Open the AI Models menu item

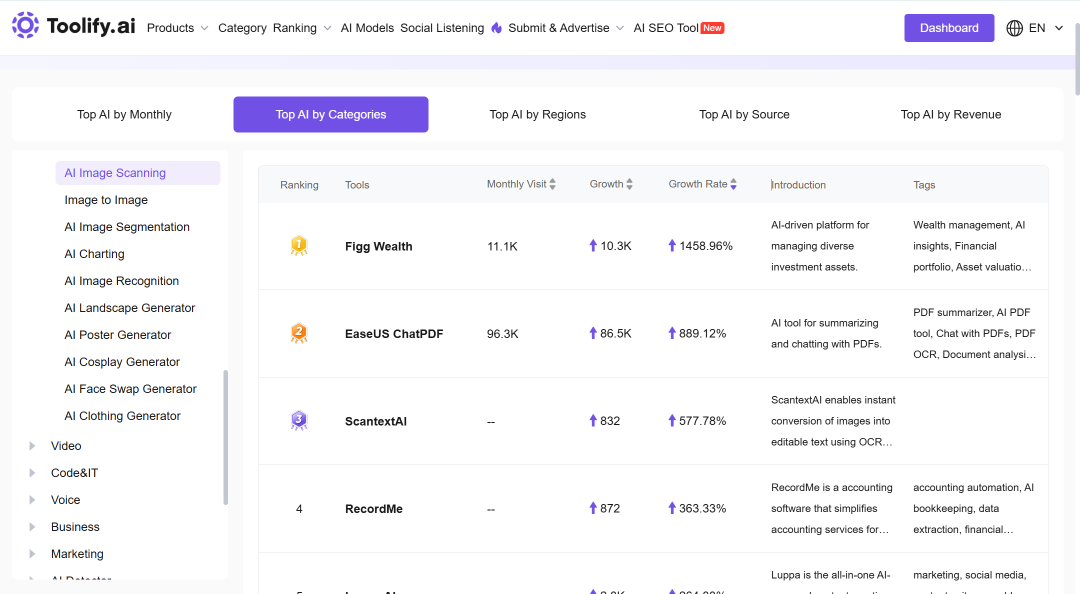(367, 28)
